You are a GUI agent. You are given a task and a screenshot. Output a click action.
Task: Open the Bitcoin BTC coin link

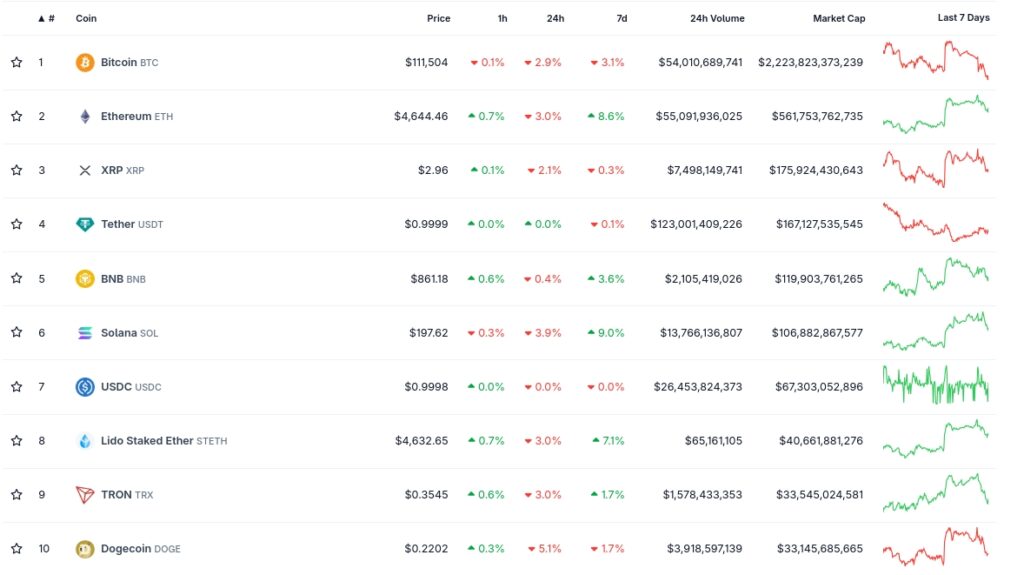129,63
